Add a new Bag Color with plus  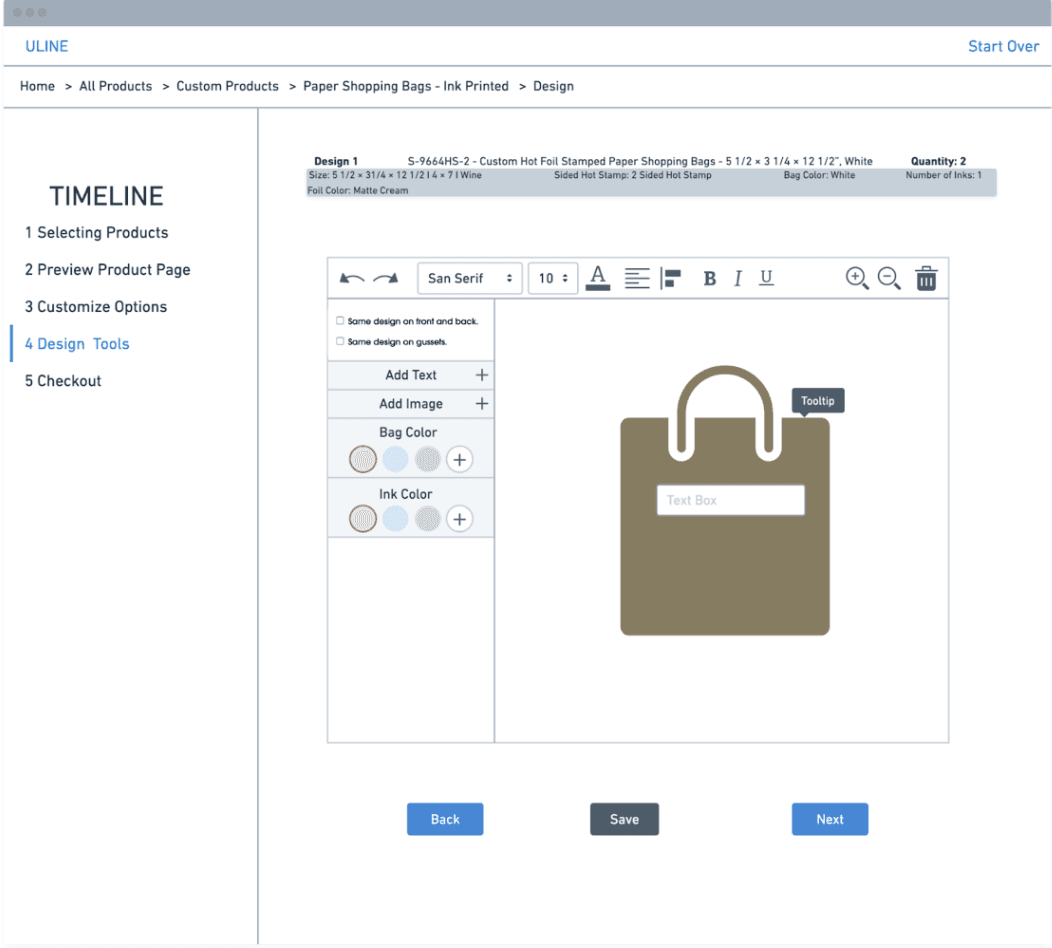(460, 460)
